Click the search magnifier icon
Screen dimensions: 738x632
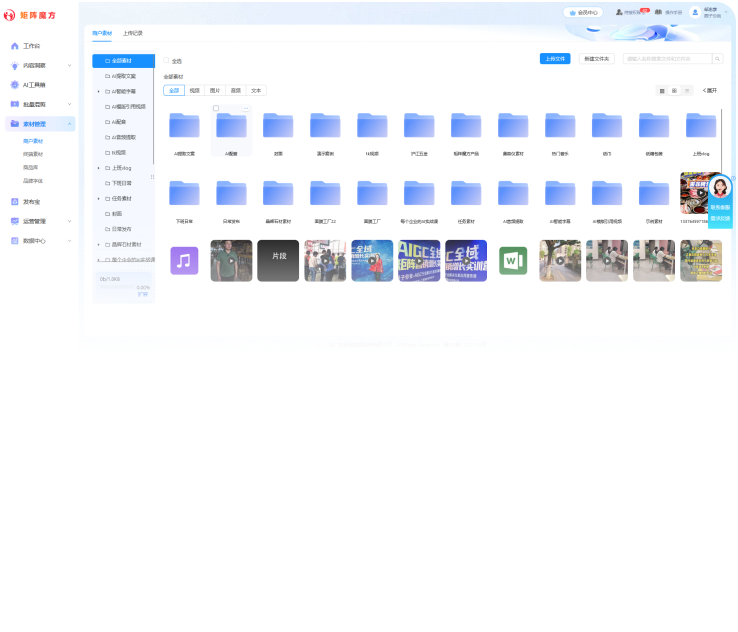click(x=717, y=59)
